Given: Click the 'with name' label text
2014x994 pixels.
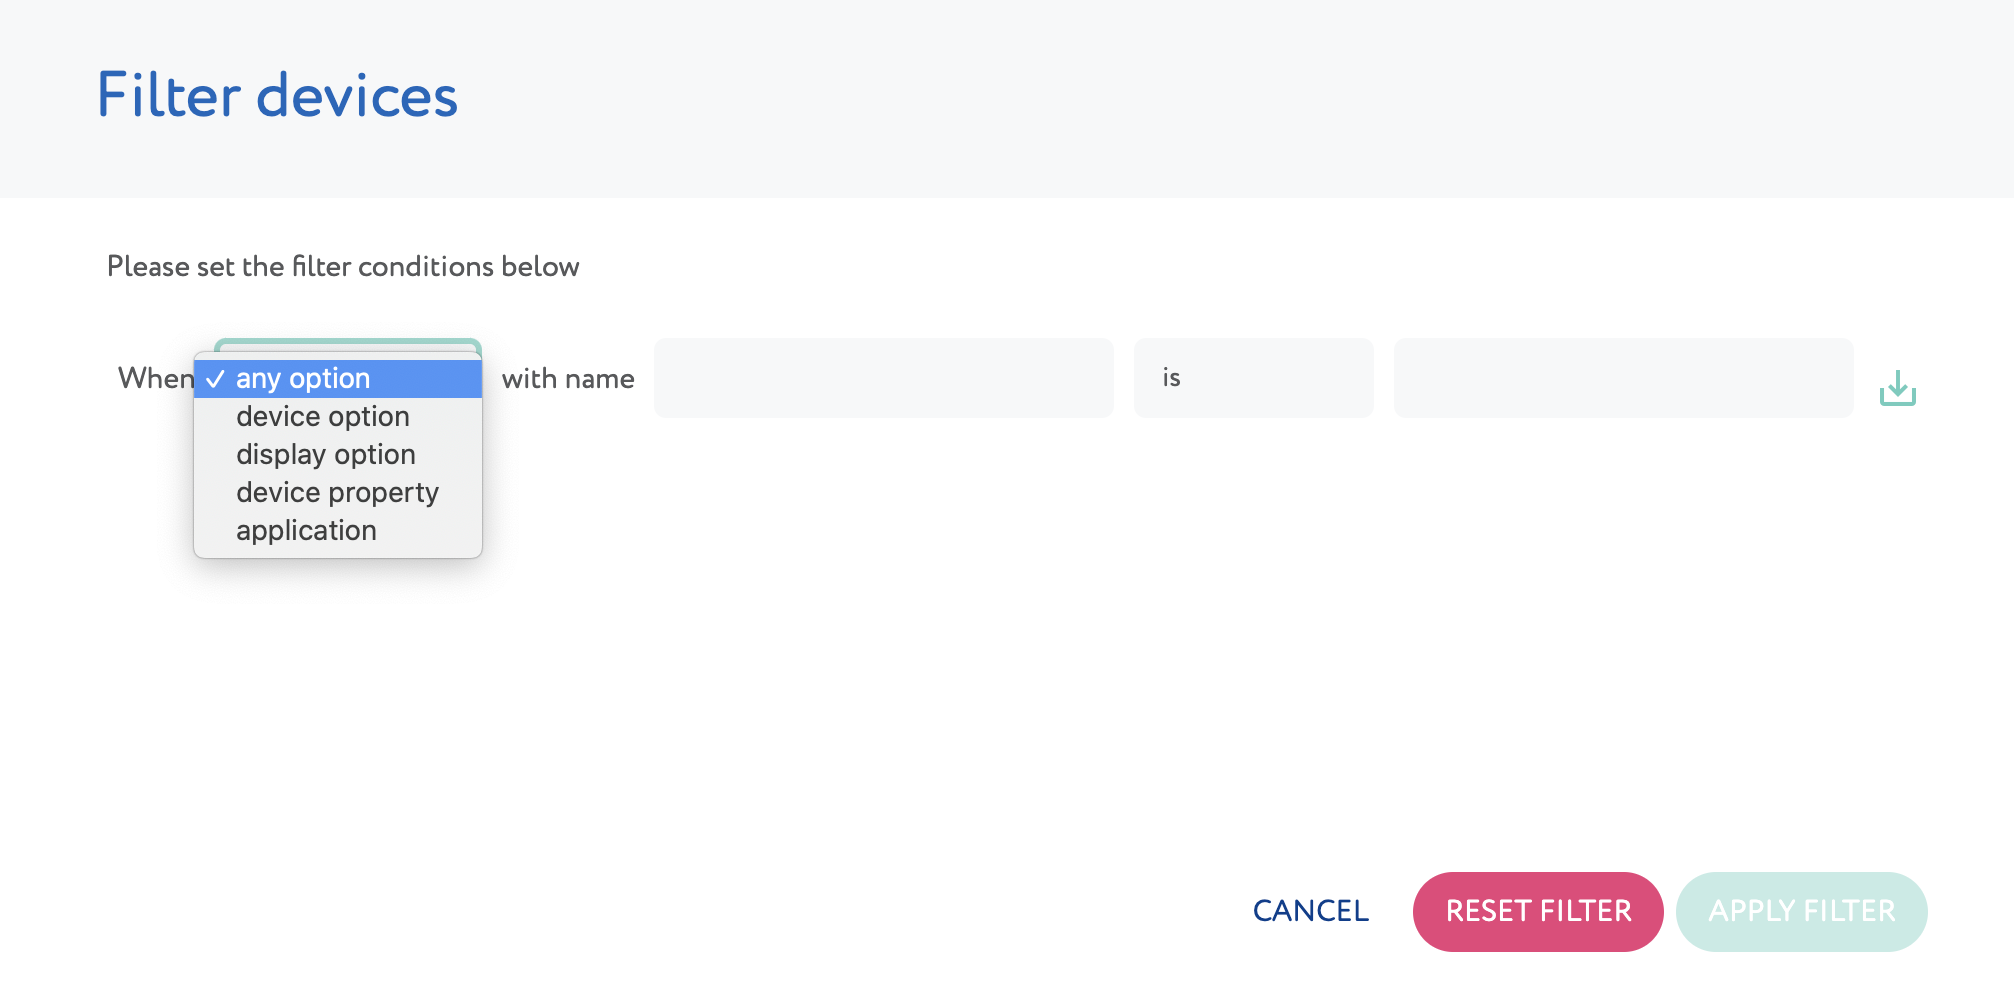Looking at the screenshot, I should pos(568,378).
